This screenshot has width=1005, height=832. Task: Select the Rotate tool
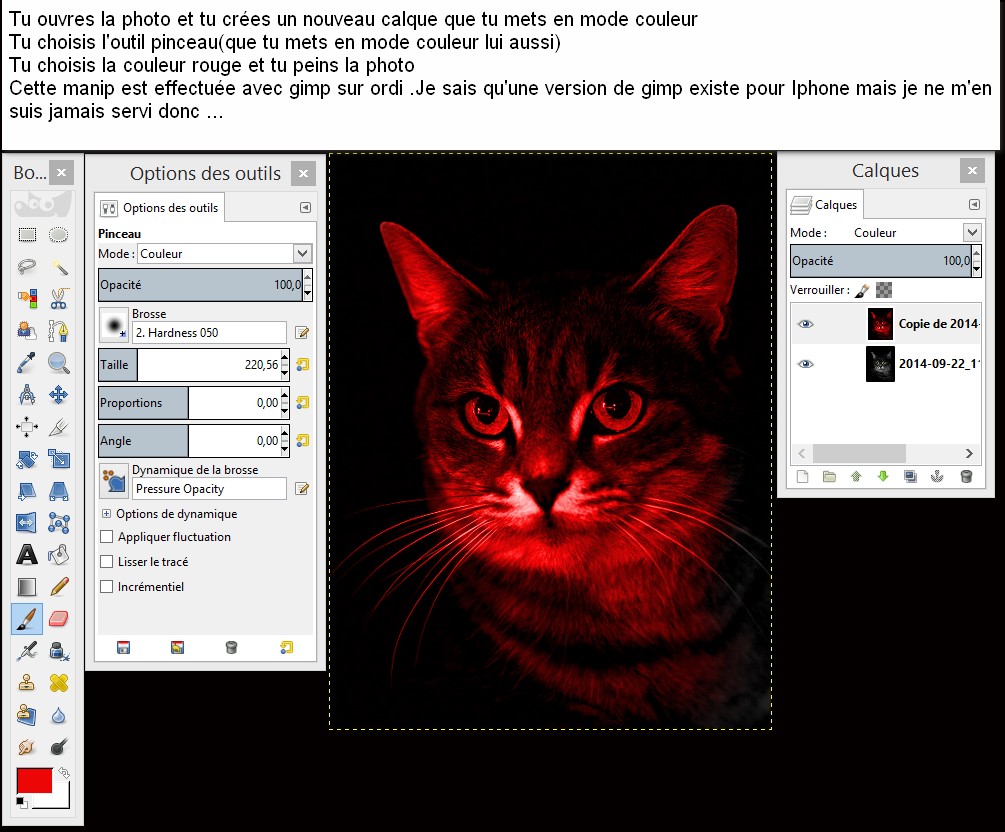[27, 459]
